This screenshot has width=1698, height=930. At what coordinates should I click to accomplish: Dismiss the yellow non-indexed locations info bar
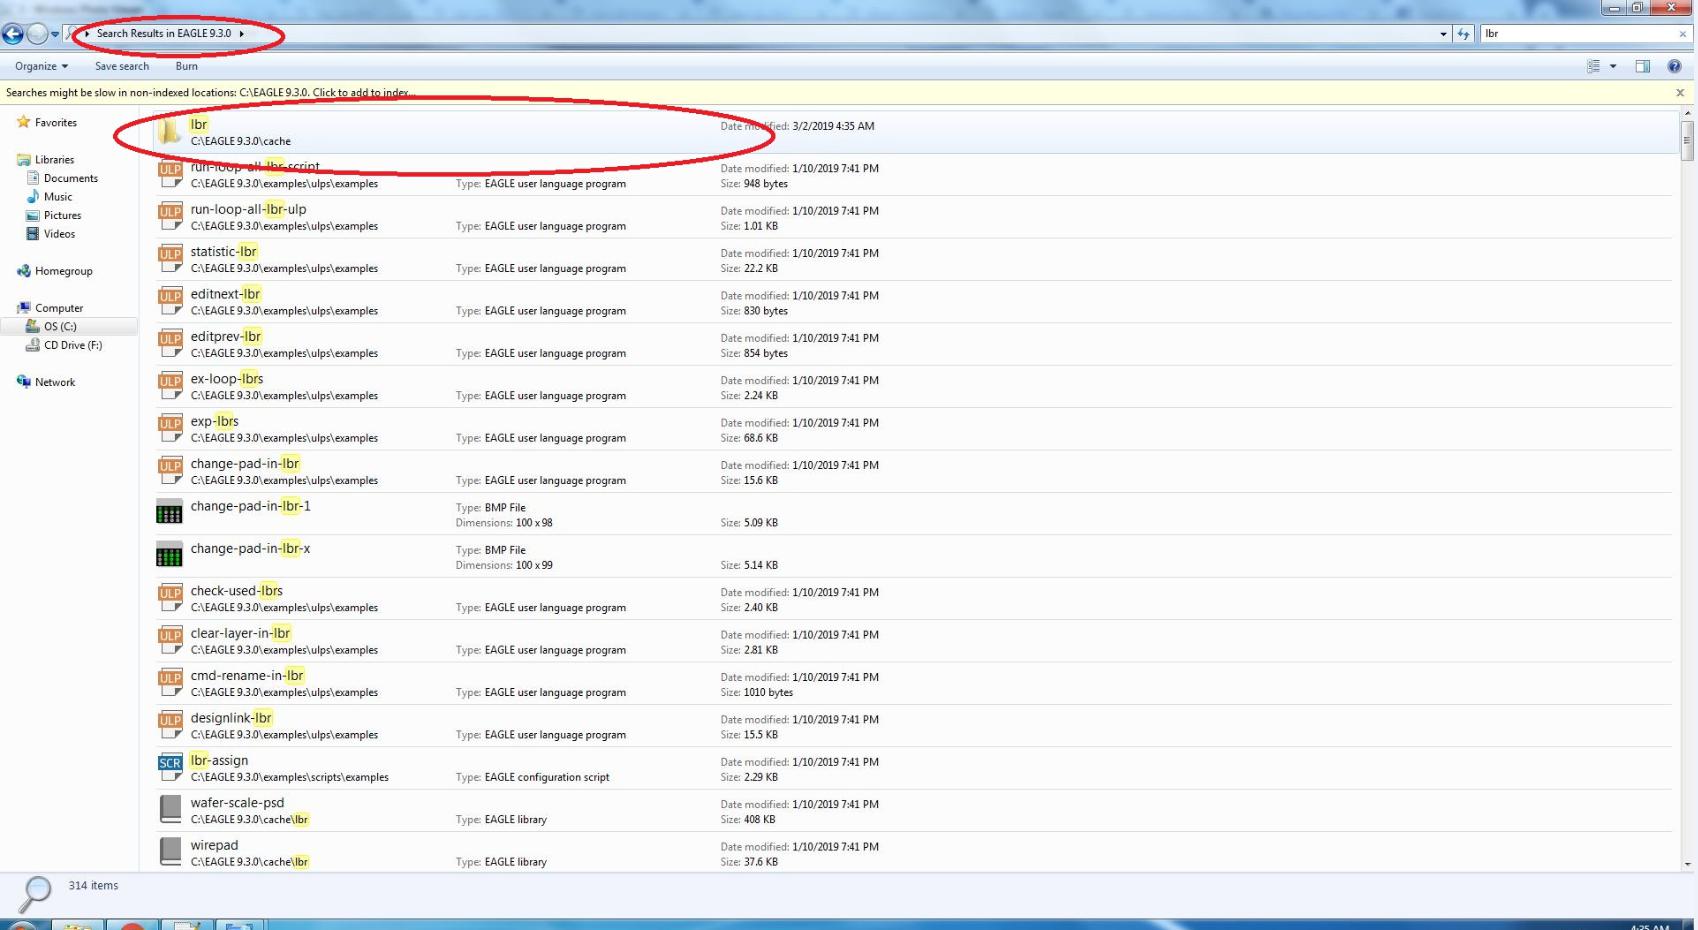pyautogui.click(x=1680, y=93)
